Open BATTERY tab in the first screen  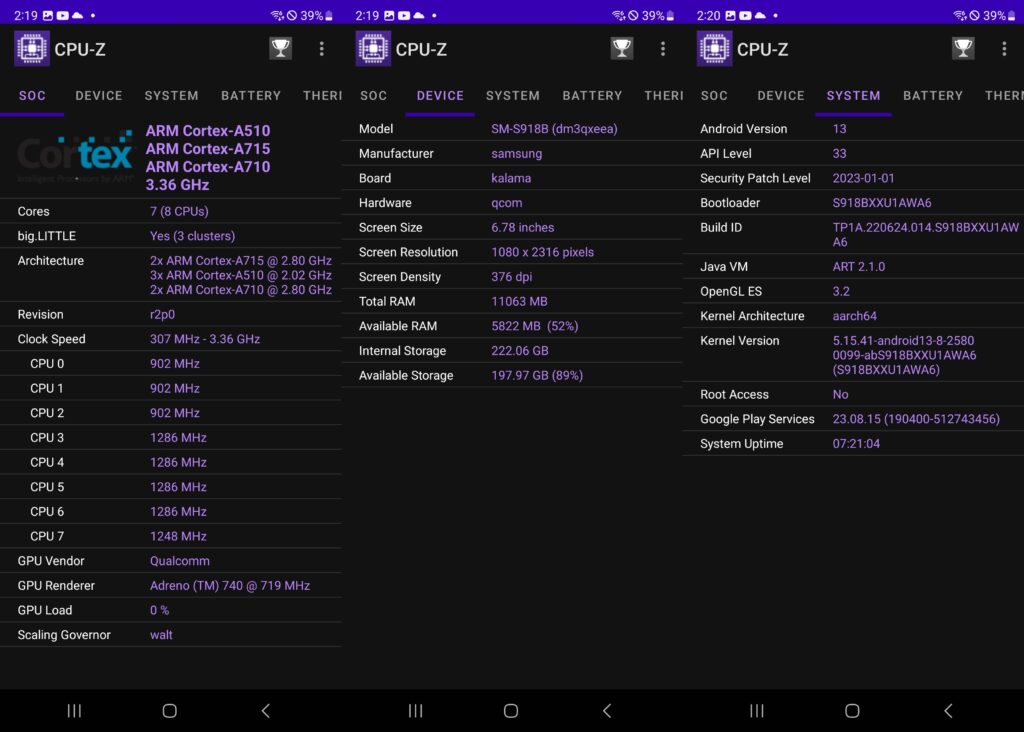(251, 96)
